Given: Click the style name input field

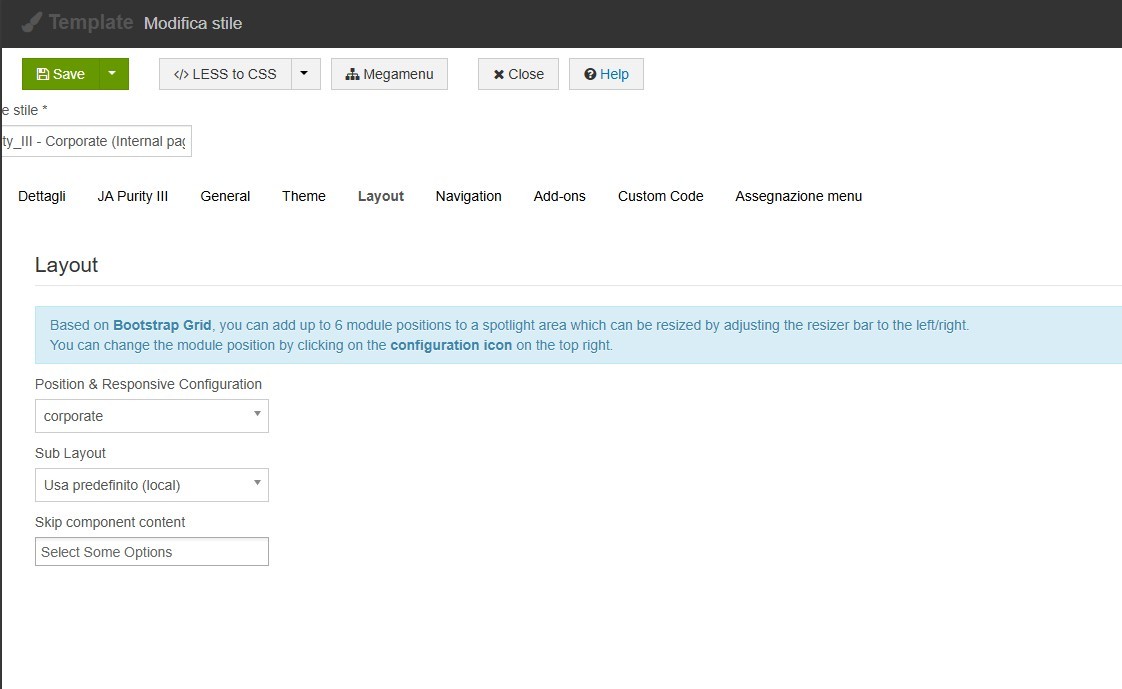Looking at the screenshot, I should (96, 141).
